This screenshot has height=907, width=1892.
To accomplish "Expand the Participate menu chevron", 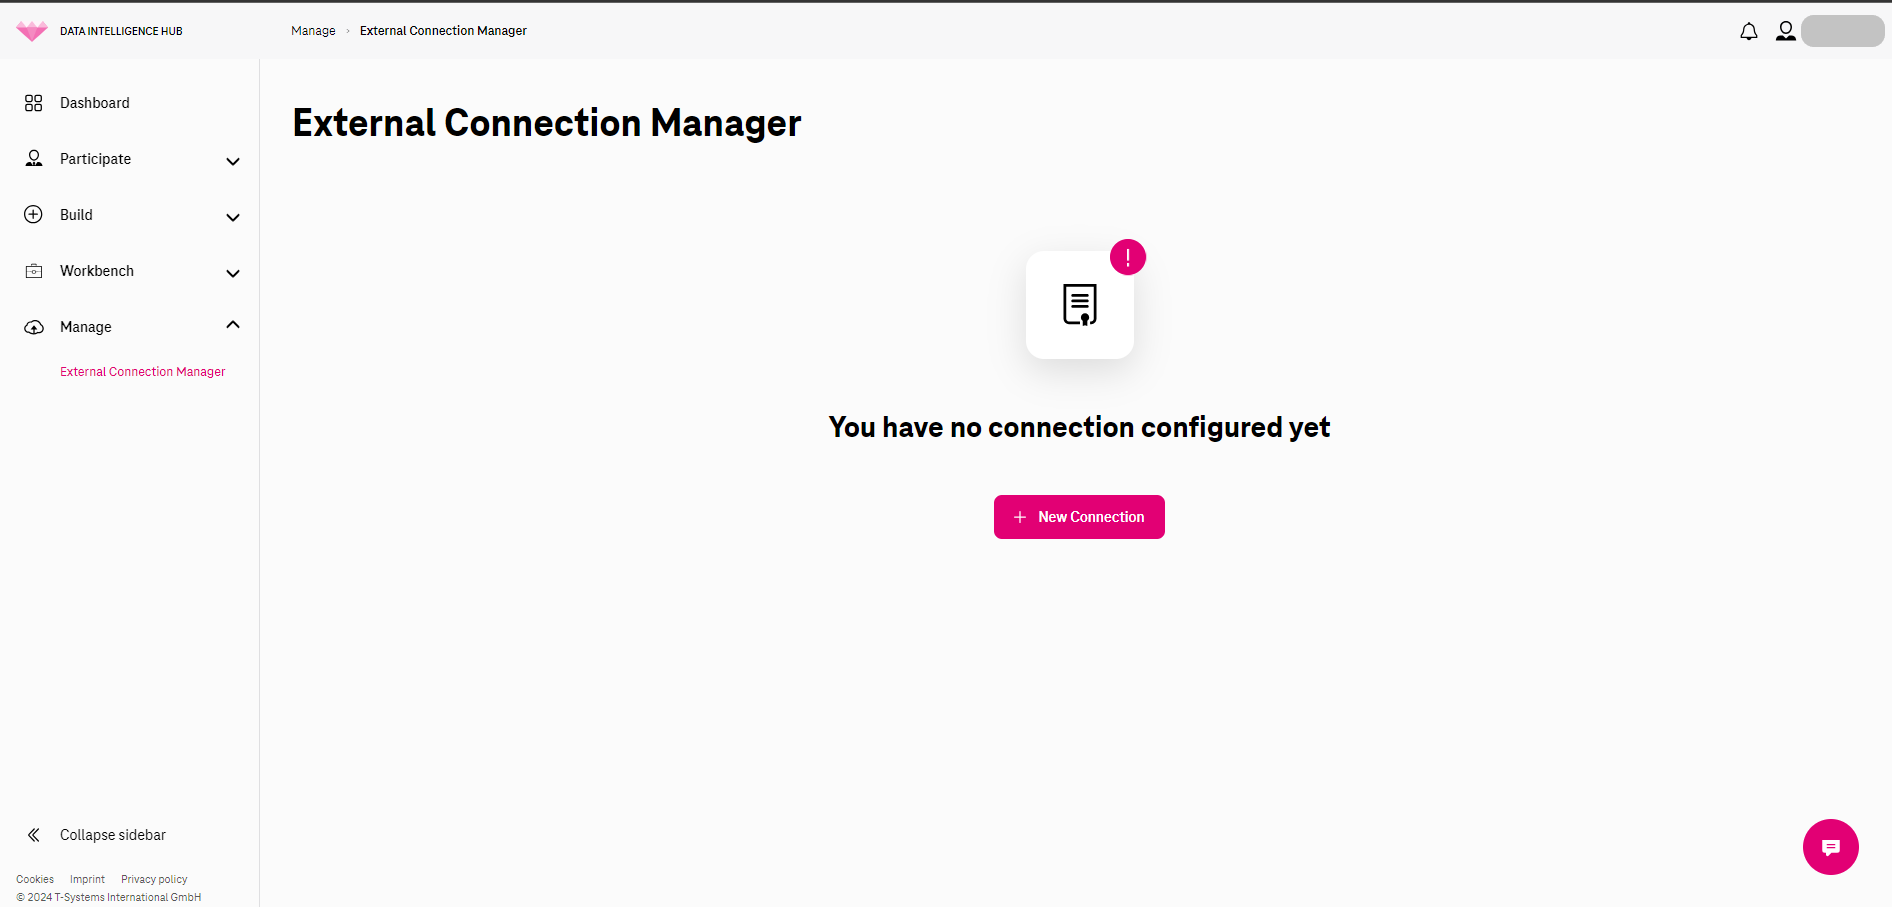I will click(x=233, y=161).
